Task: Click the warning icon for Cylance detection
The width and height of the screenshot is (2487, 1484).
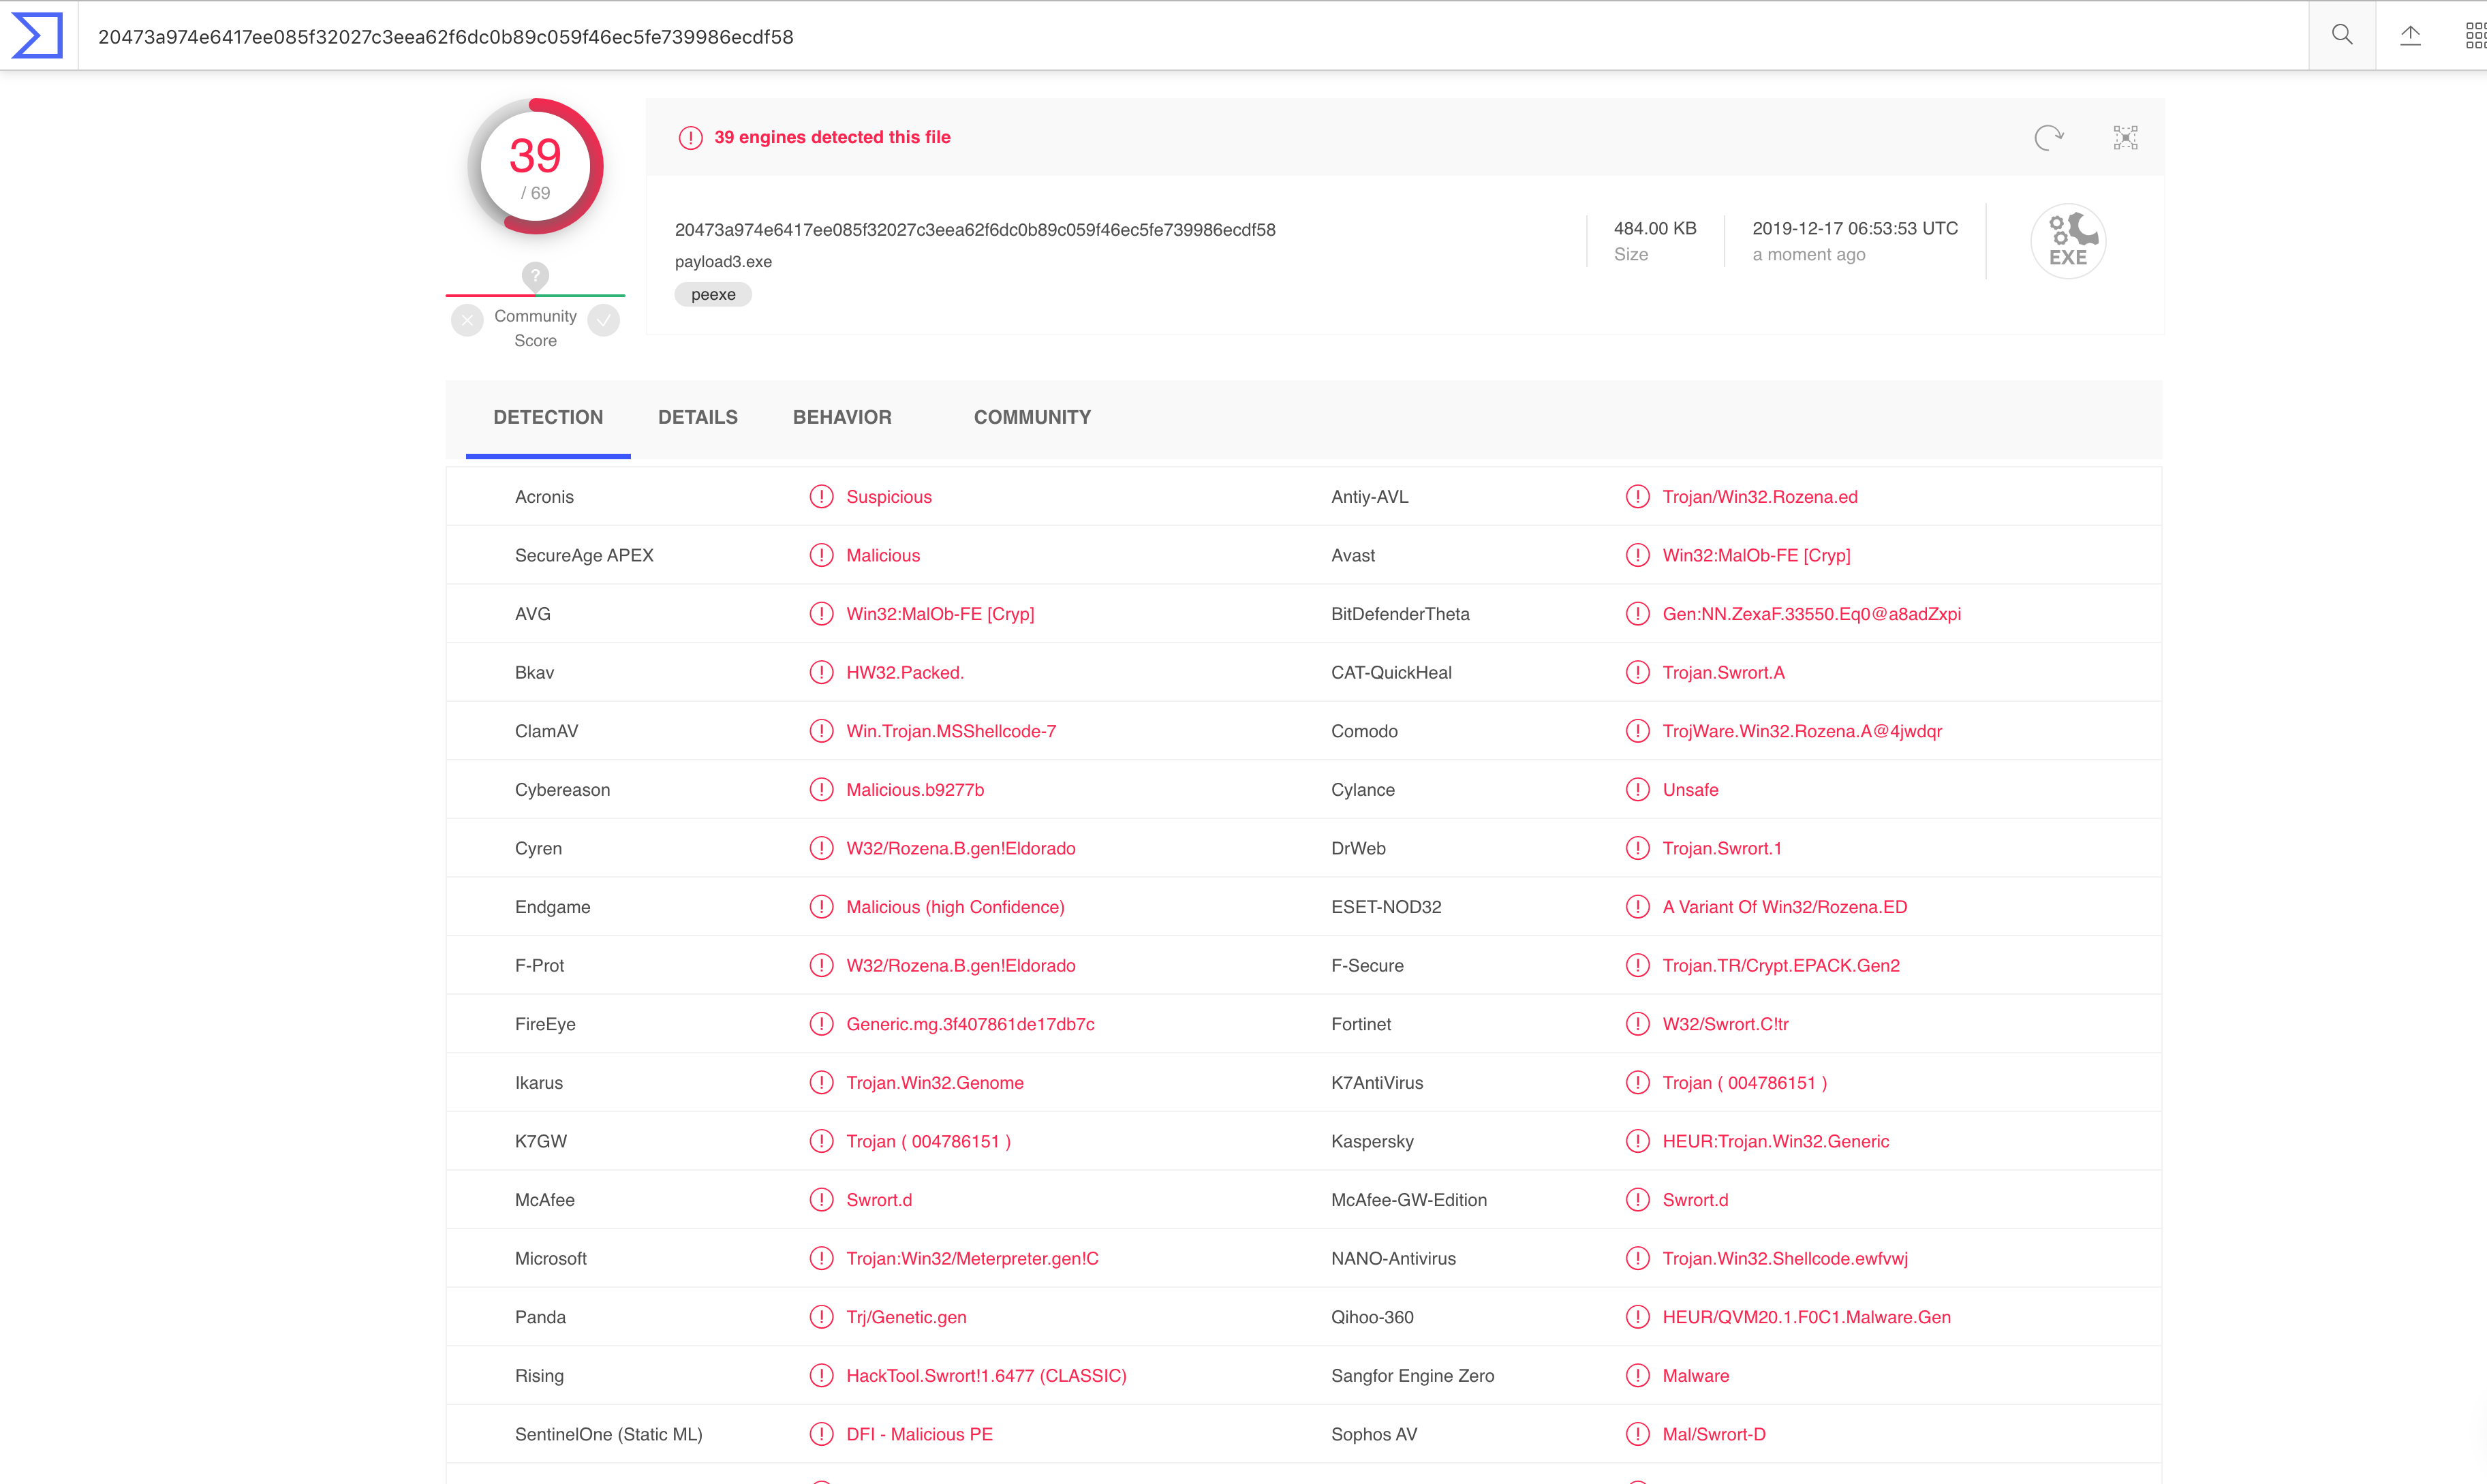Action: pos(1637,790)
